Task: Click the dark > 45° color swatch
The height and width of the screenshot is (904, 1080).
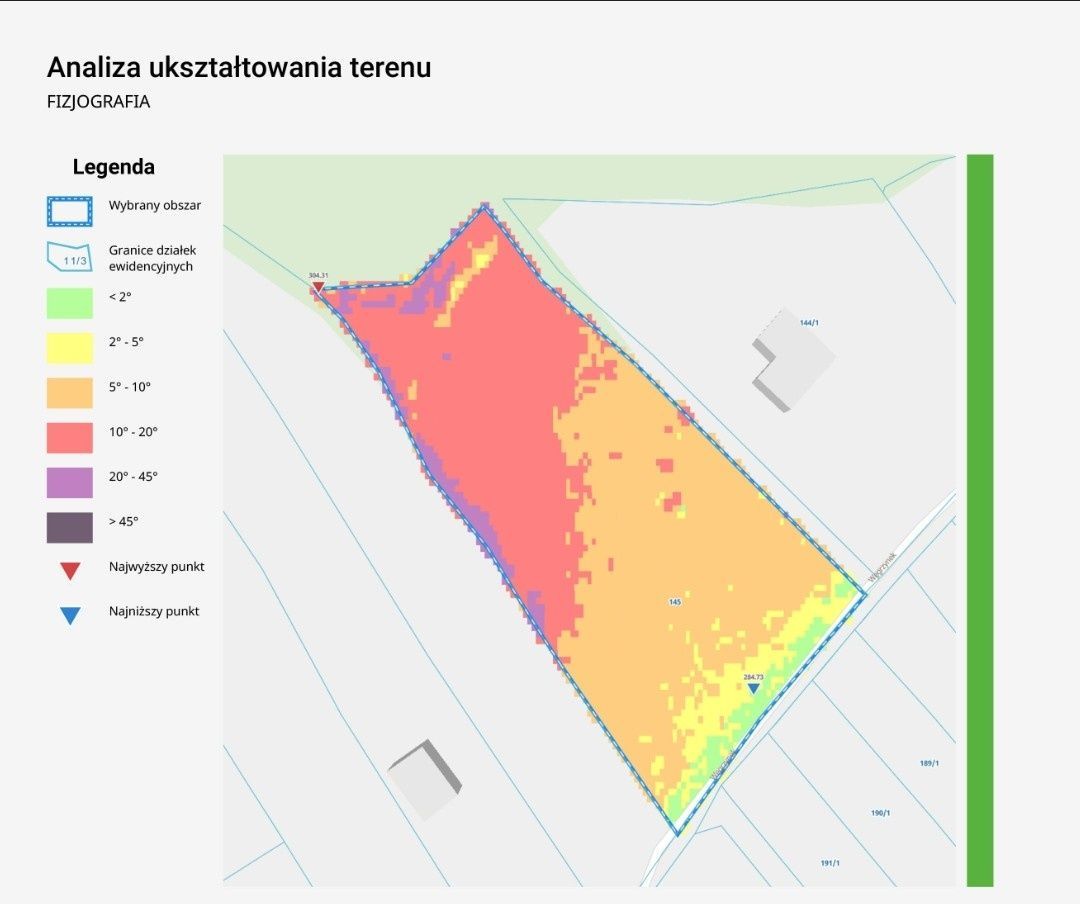Action: (x=69, y=521)
